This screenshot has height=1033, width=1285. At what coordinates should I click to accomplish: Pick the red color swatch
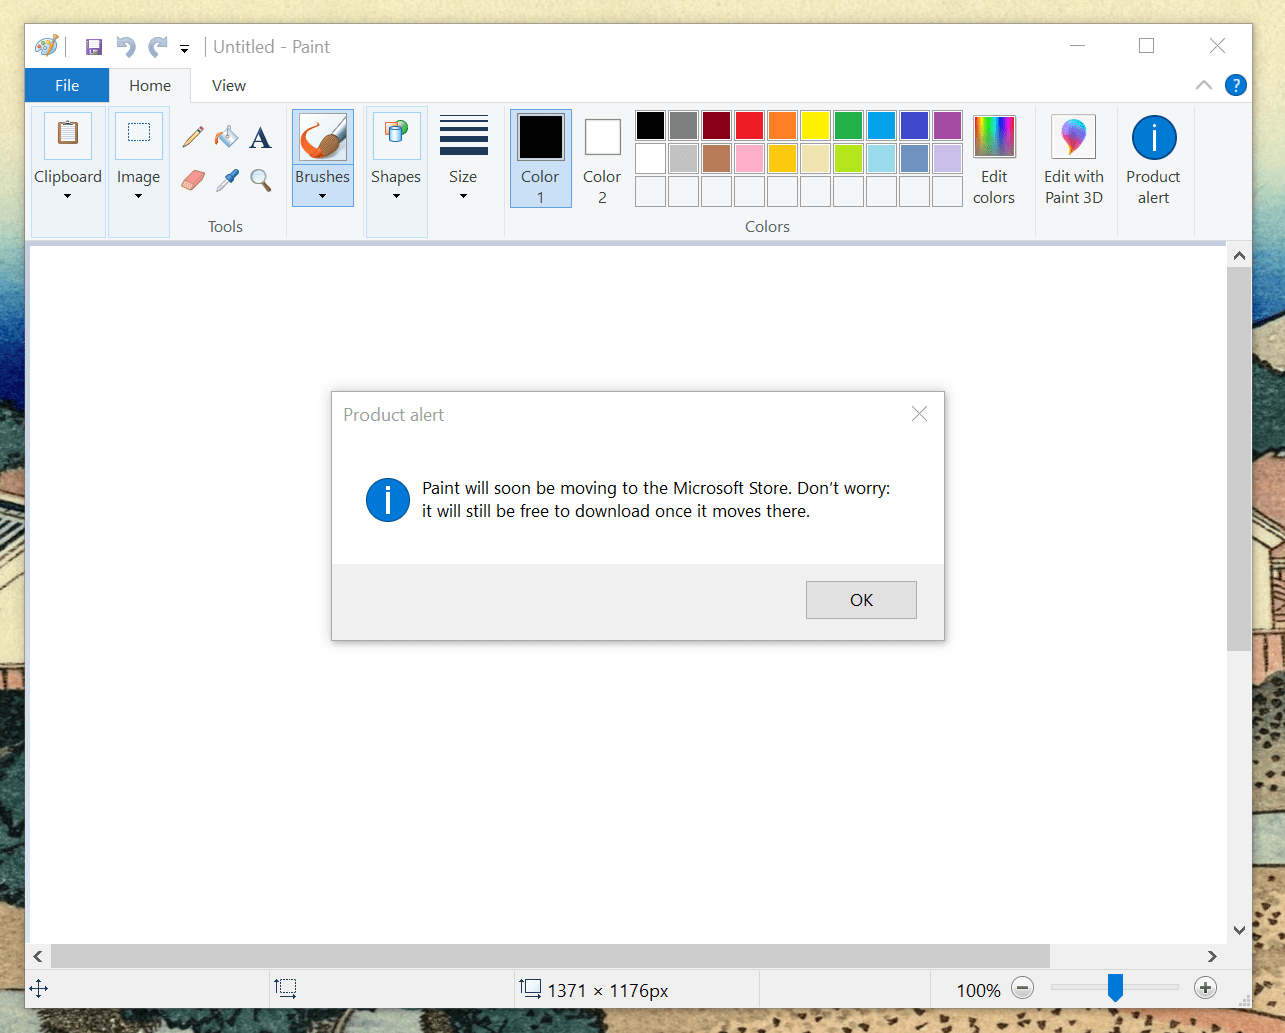pos(749,125)
